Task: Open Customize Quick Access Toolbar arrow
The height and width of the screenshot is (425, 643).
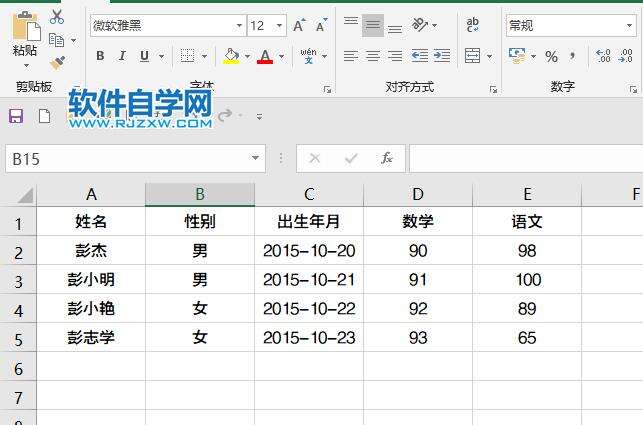Action: pos(259,117)
